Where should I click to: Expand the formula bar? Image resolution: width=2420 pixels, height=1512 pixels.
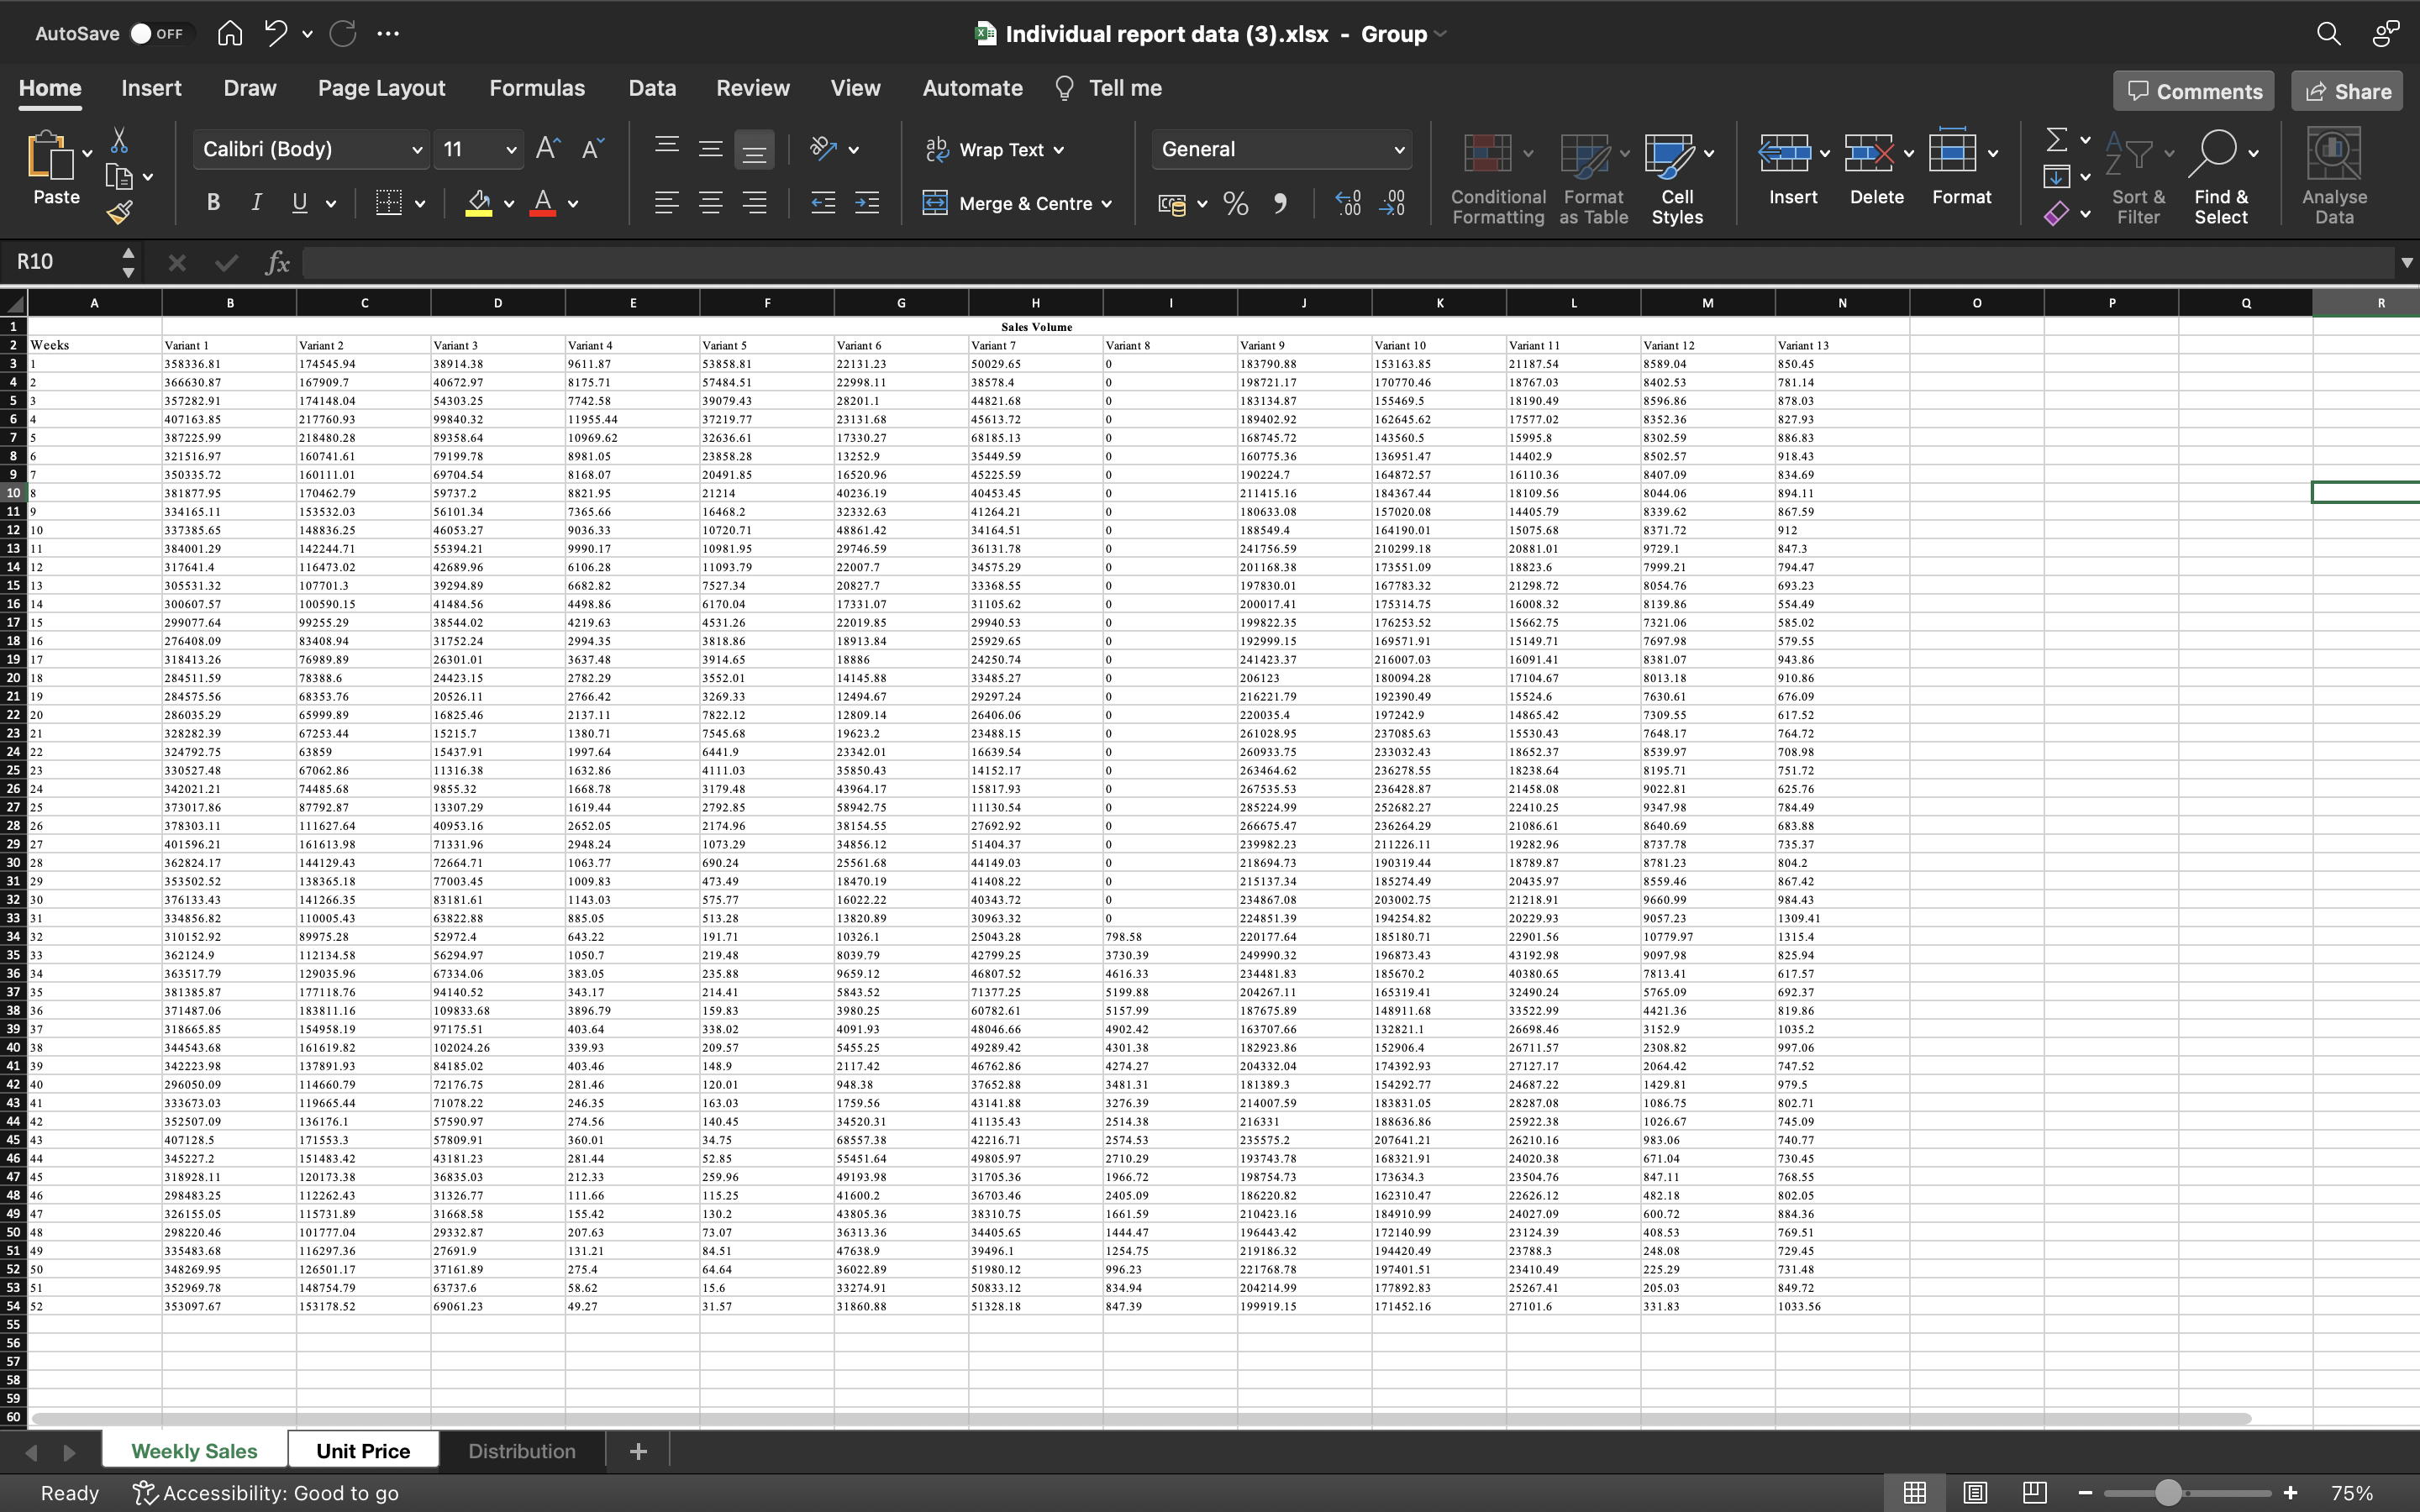tap(2406, 262)
